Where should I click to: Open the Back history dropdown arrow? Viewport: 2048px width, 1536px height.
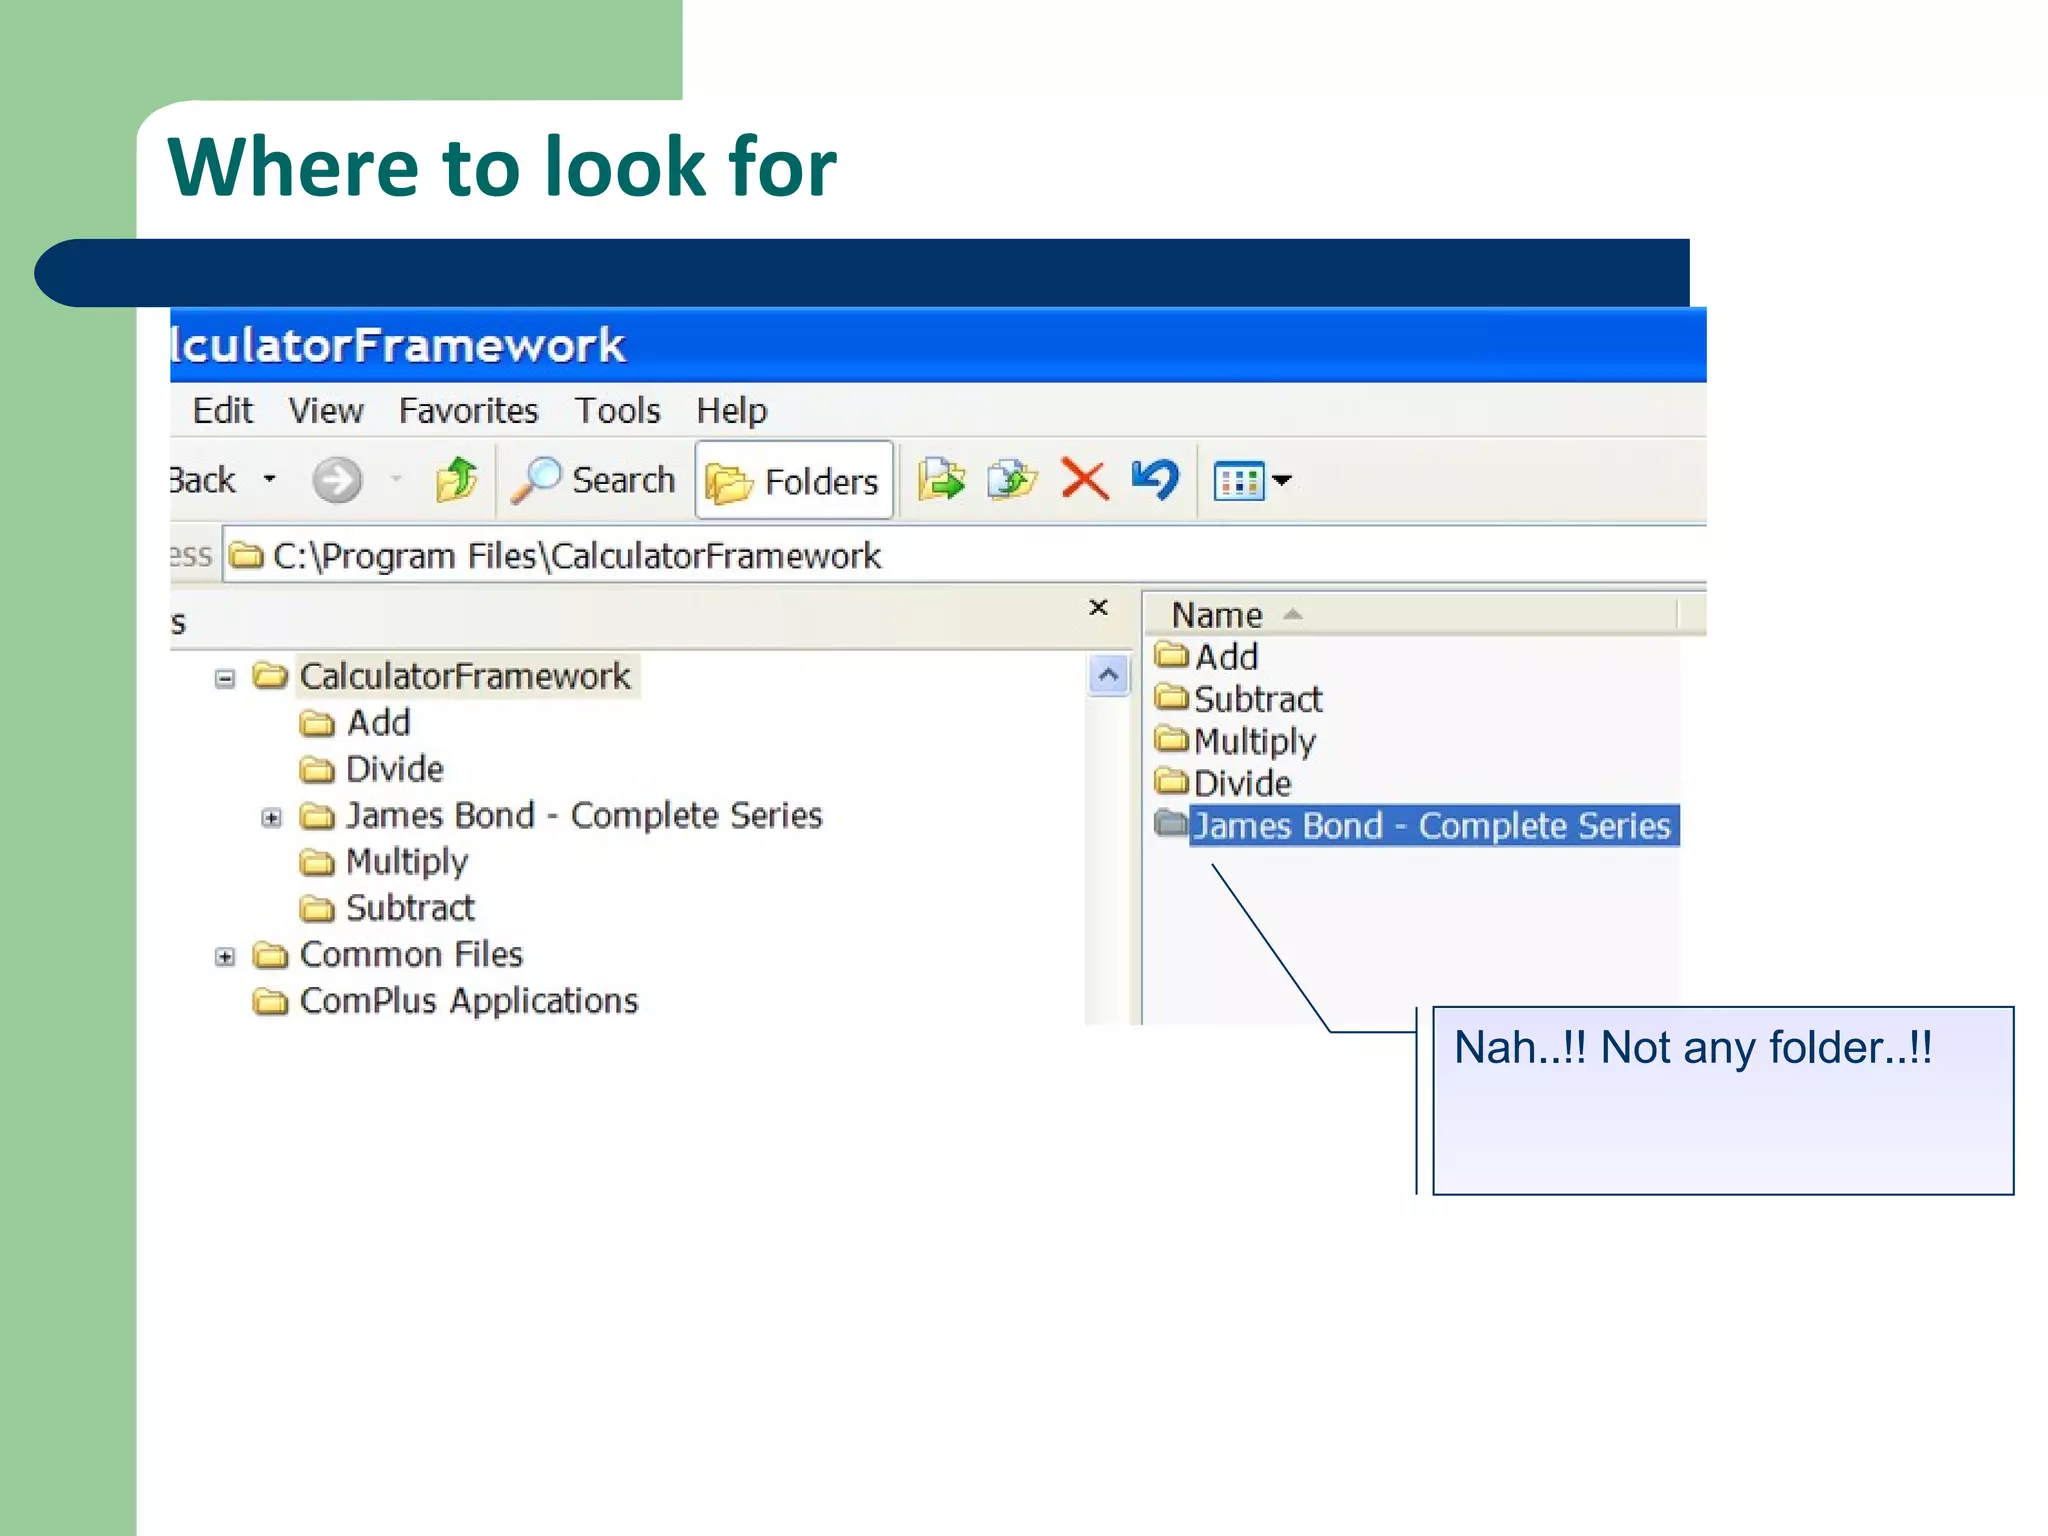(269, 480)
